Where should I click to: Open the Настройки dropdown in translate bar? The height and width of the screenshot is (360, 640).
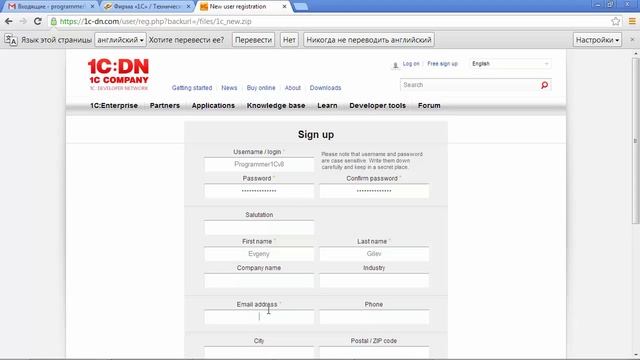(597, 40)
